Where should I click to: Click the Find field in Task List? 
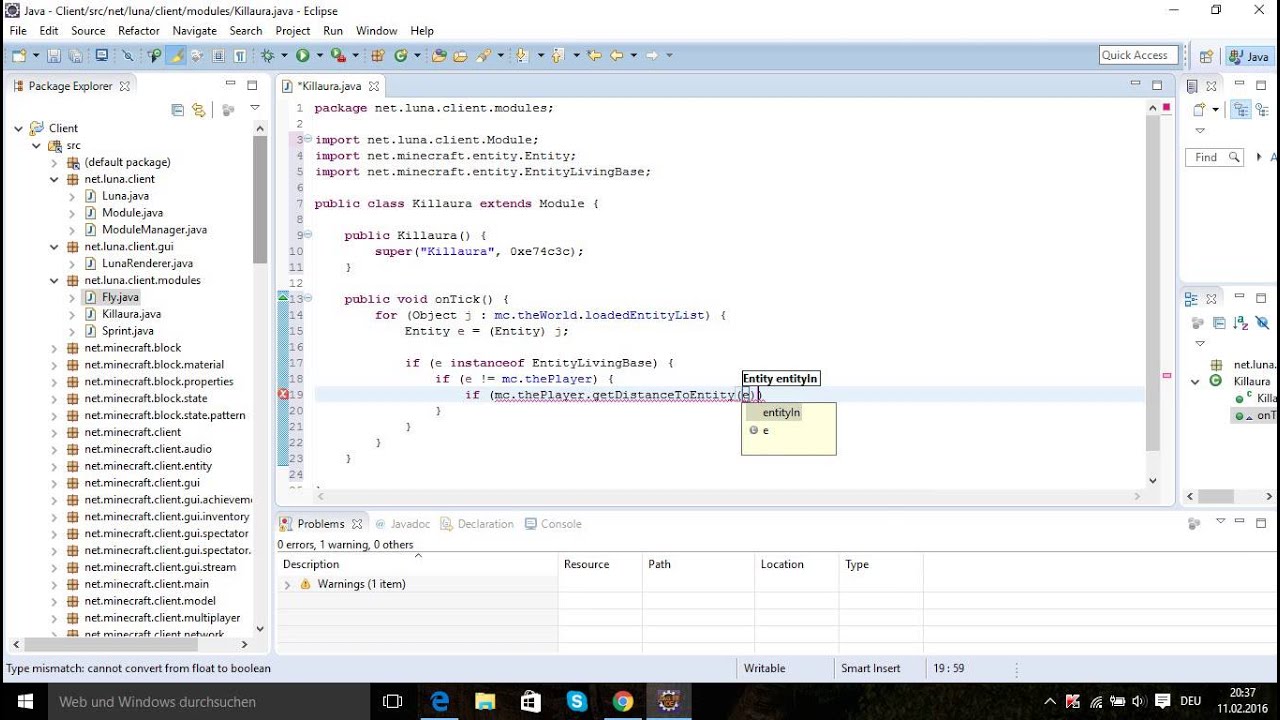(x=1214, y=157)
